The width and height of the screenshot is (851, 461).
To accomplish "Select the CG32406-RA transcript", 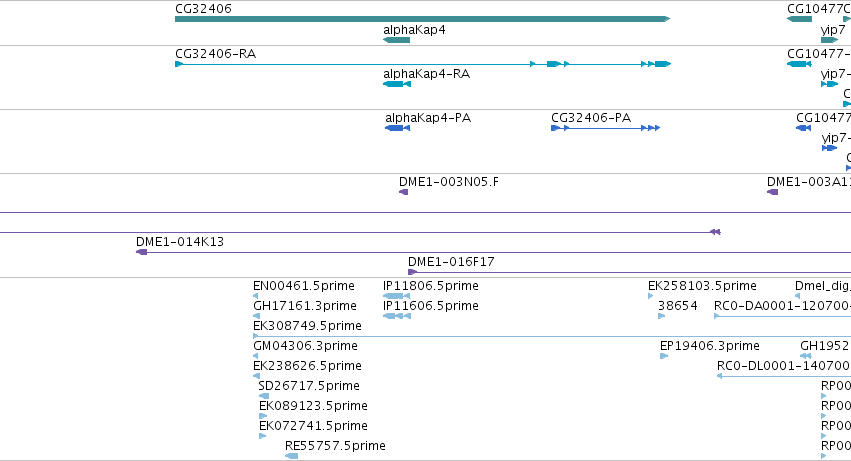I will (423, 64).
